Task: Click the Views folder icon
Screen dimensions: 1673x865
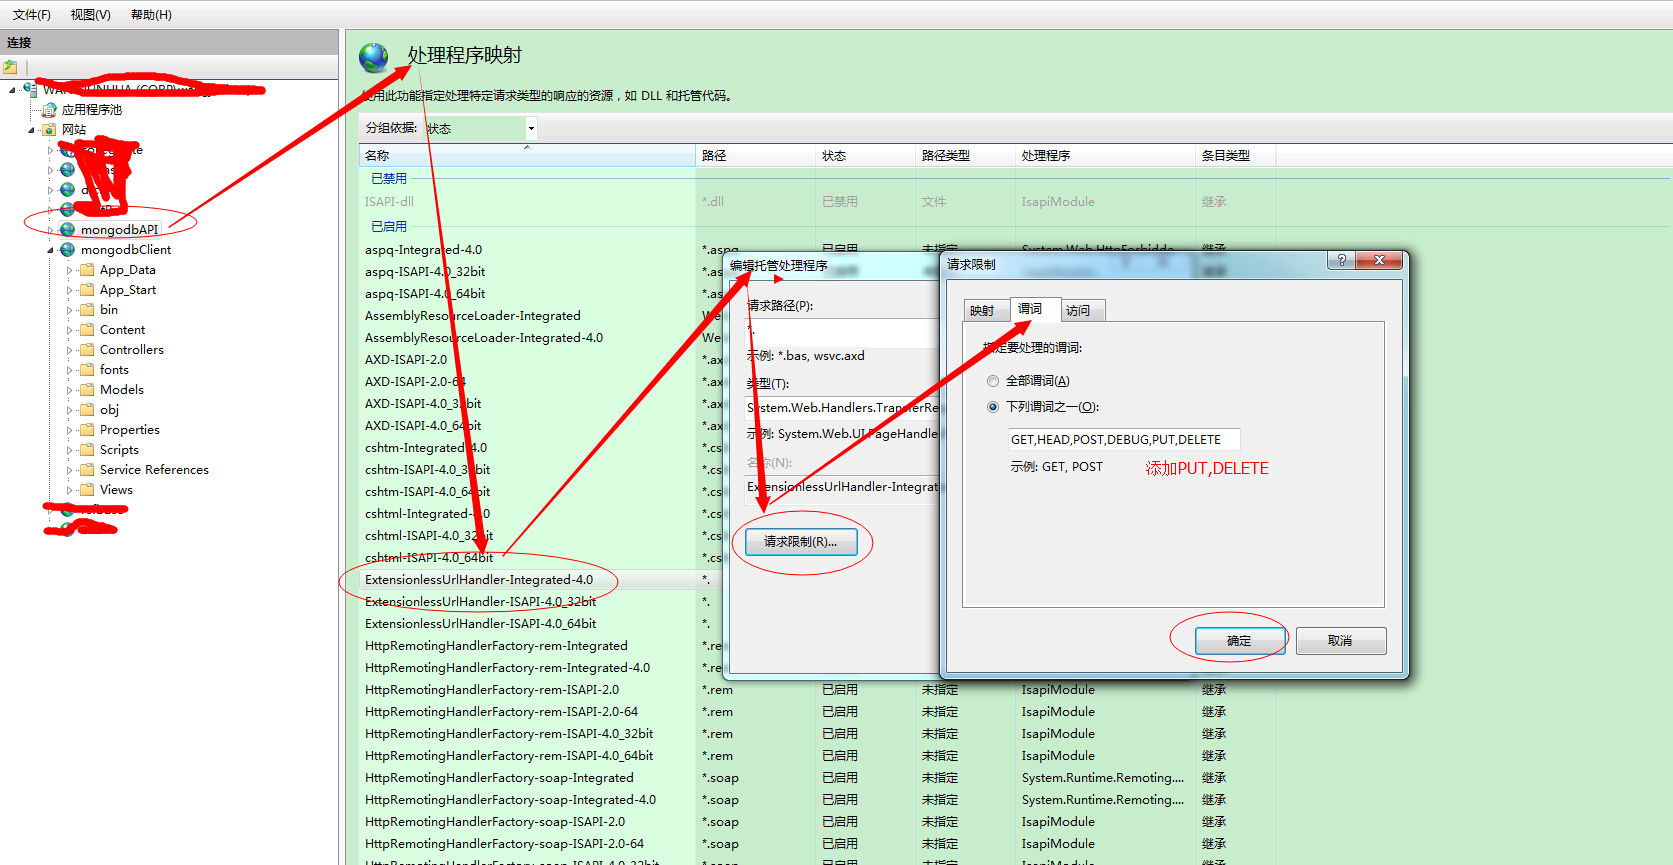Action: [87, 490]
